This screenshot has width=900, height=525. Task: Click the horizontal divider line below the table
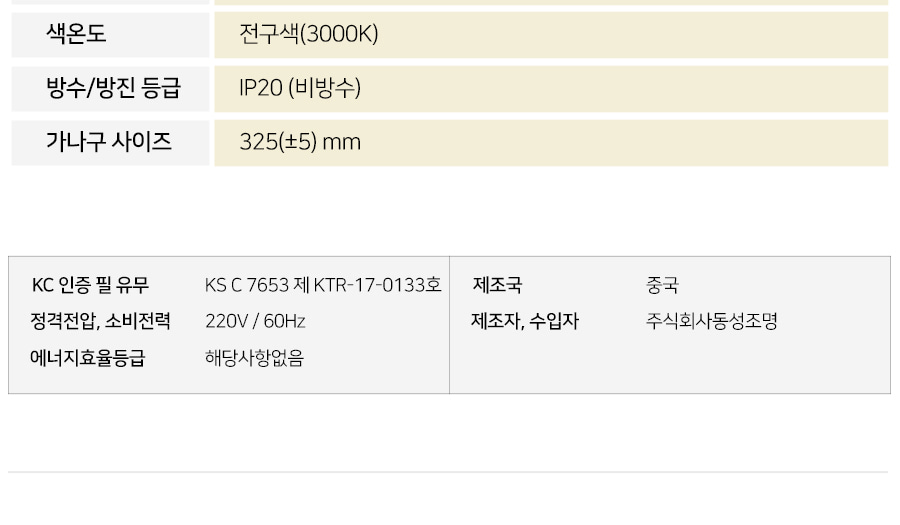[448, 472]
